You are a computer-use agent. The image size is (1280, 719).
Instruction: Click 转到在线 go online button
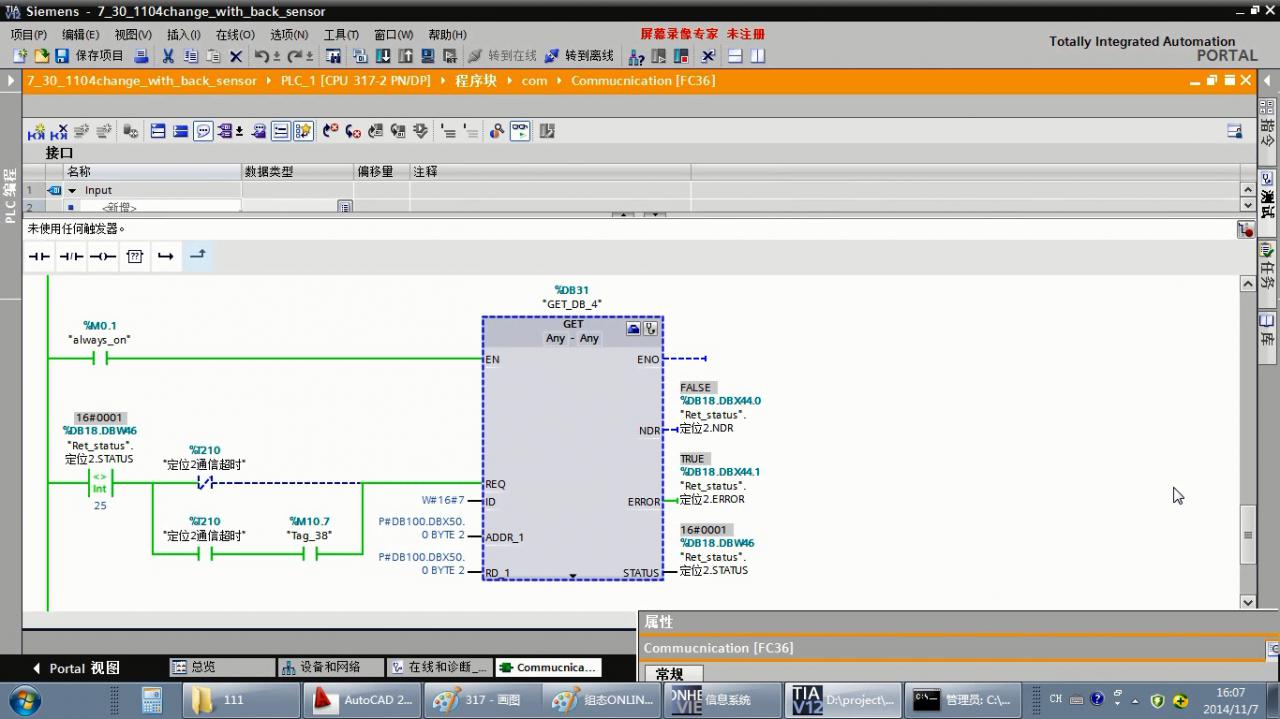(502, 56)
